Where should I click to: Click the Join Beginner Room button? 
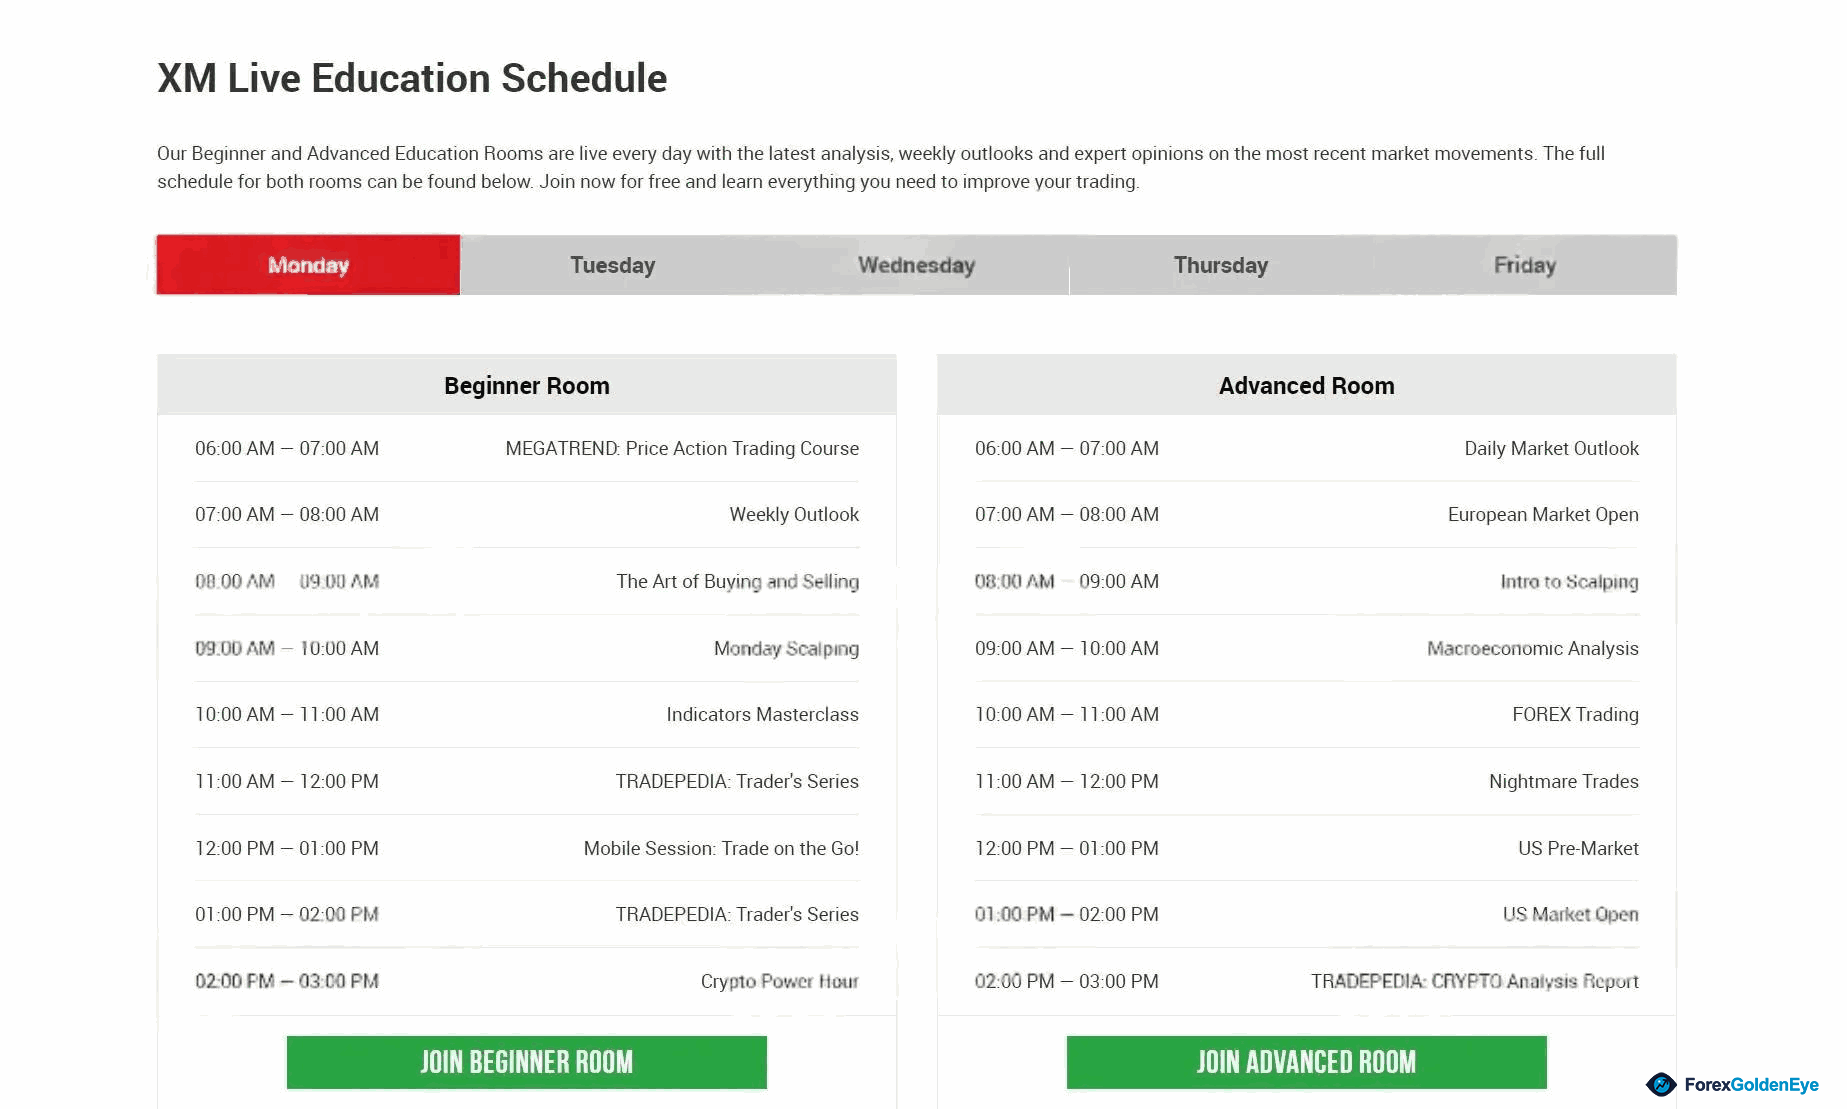527,1062
